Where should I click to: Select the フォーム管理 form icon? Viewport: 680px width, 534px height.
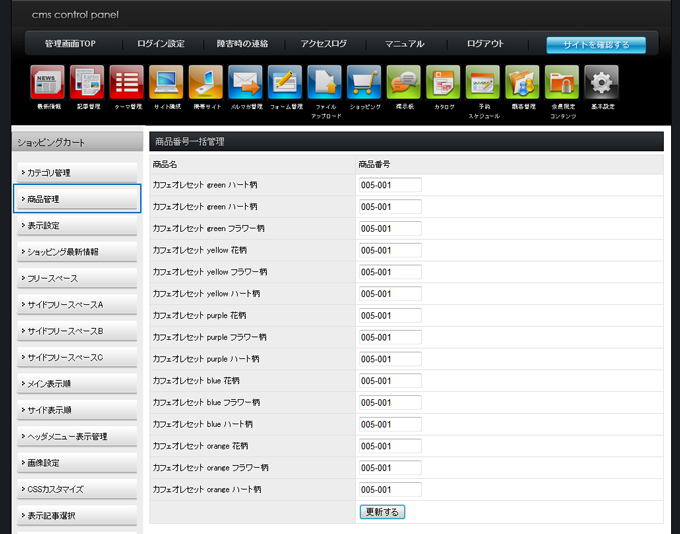(x=285, y=83)
